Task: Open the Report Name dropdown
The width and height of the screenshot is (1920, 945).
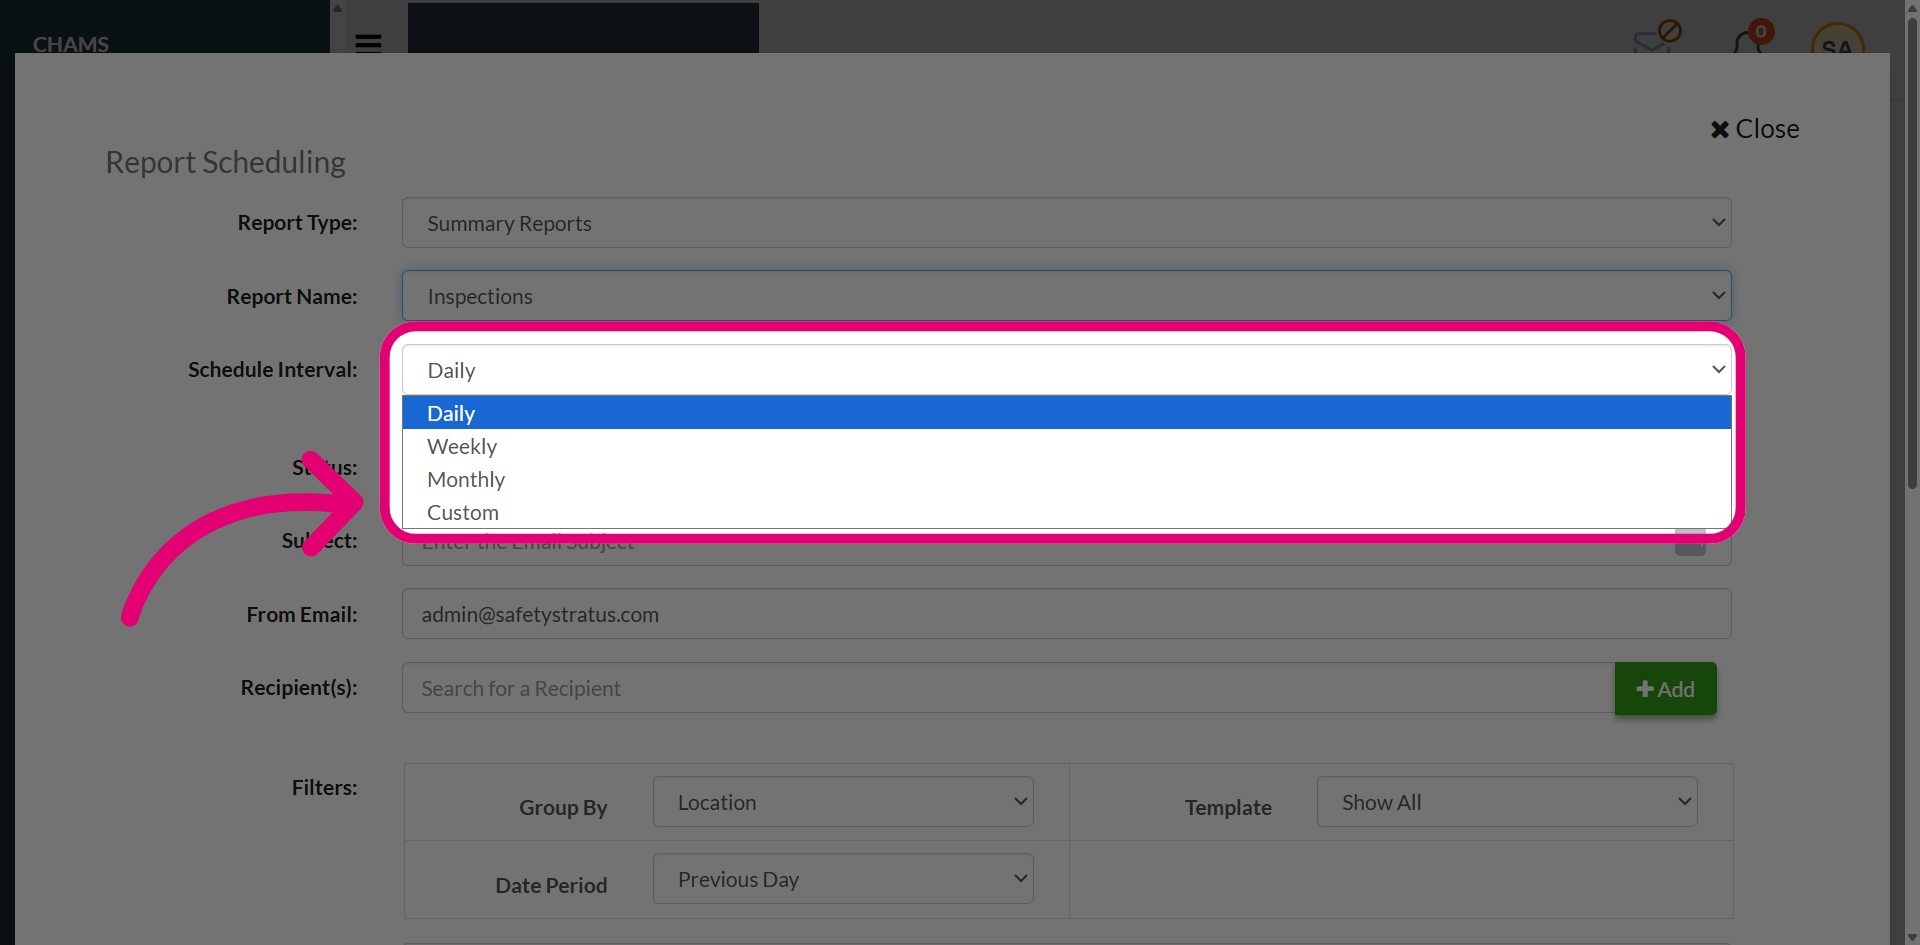Action: click(1066, 296)
